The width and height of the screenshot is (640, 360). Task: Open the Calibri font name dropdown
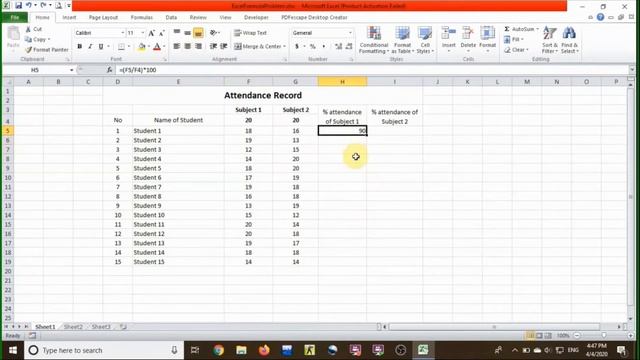pyautogui.click(x=122, y=33)
